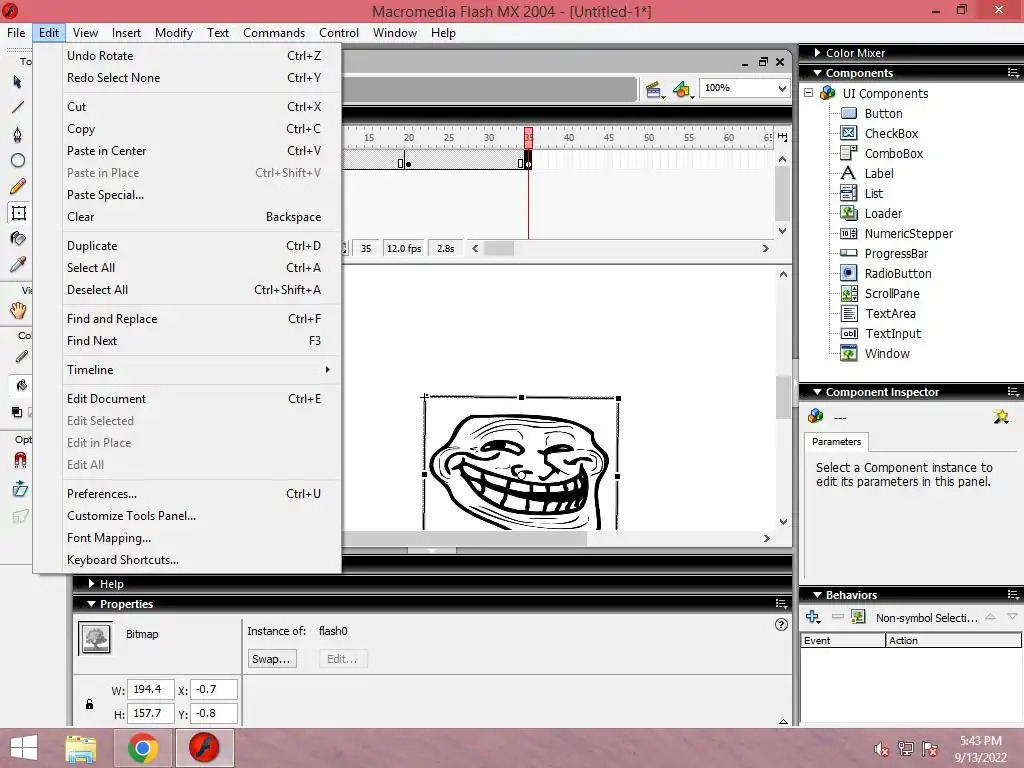The width and height of the screenshot is (1024, 768).
Task: Click the fill color bucket control
Action: click(x=21, y=385)
